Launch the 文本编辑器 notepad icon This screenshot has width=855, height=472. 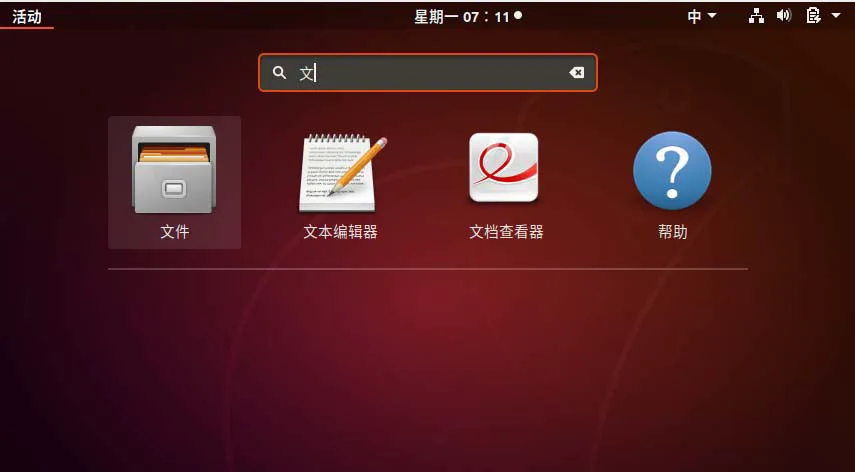click(x=342, y=172)
